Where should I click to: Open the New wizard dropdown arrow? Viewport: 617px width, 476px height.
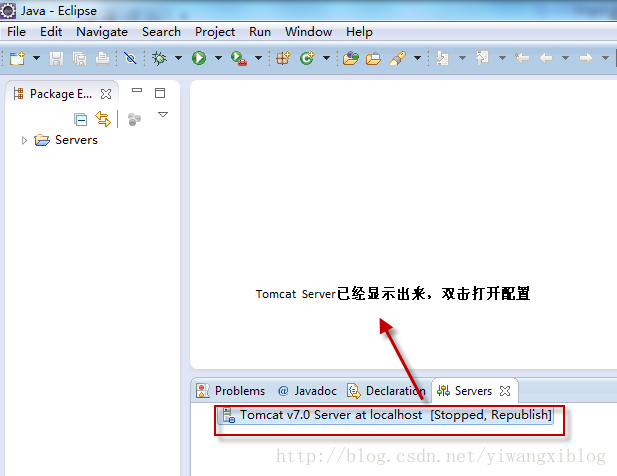[x=36, y=58]
